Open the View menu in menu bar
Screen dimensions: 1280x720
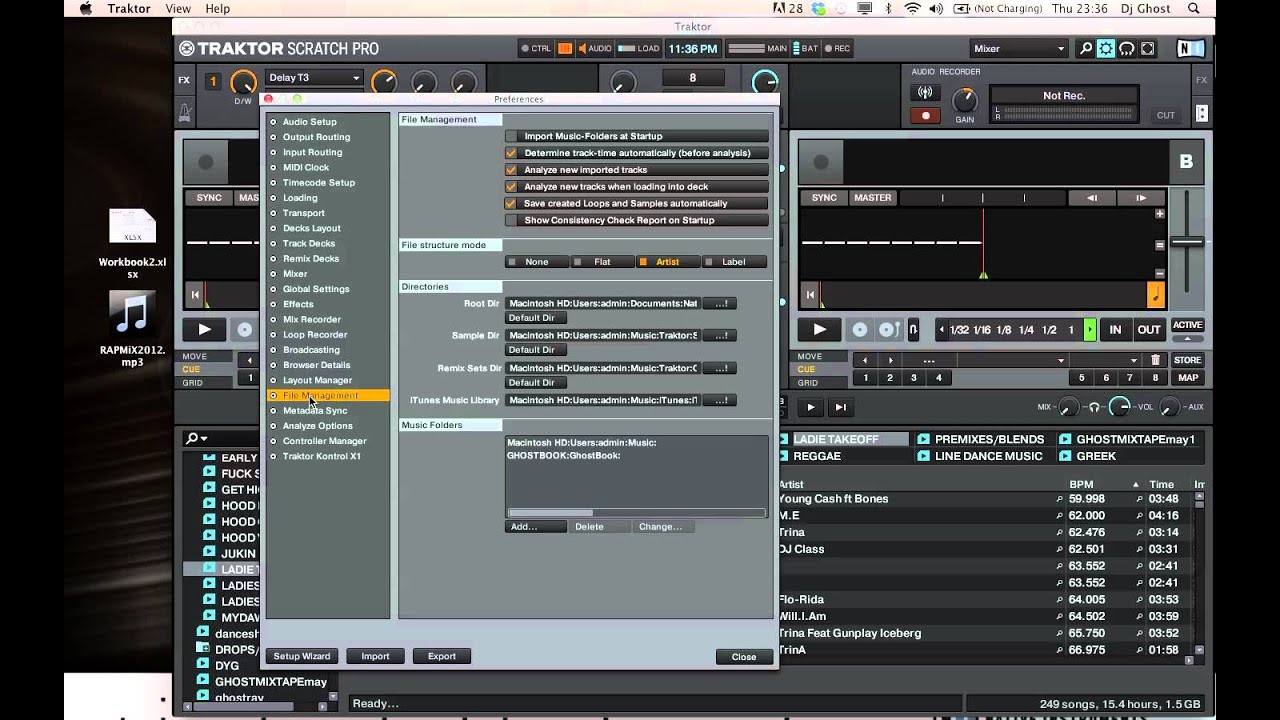point(178,9)
